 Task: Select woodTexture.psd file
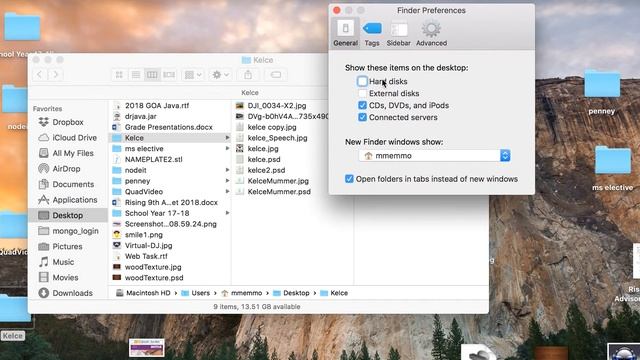(x=154, y=278)
